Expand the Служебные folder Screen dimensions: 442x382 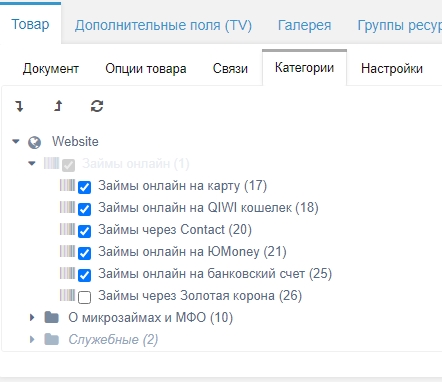click(x=32, y=339)
